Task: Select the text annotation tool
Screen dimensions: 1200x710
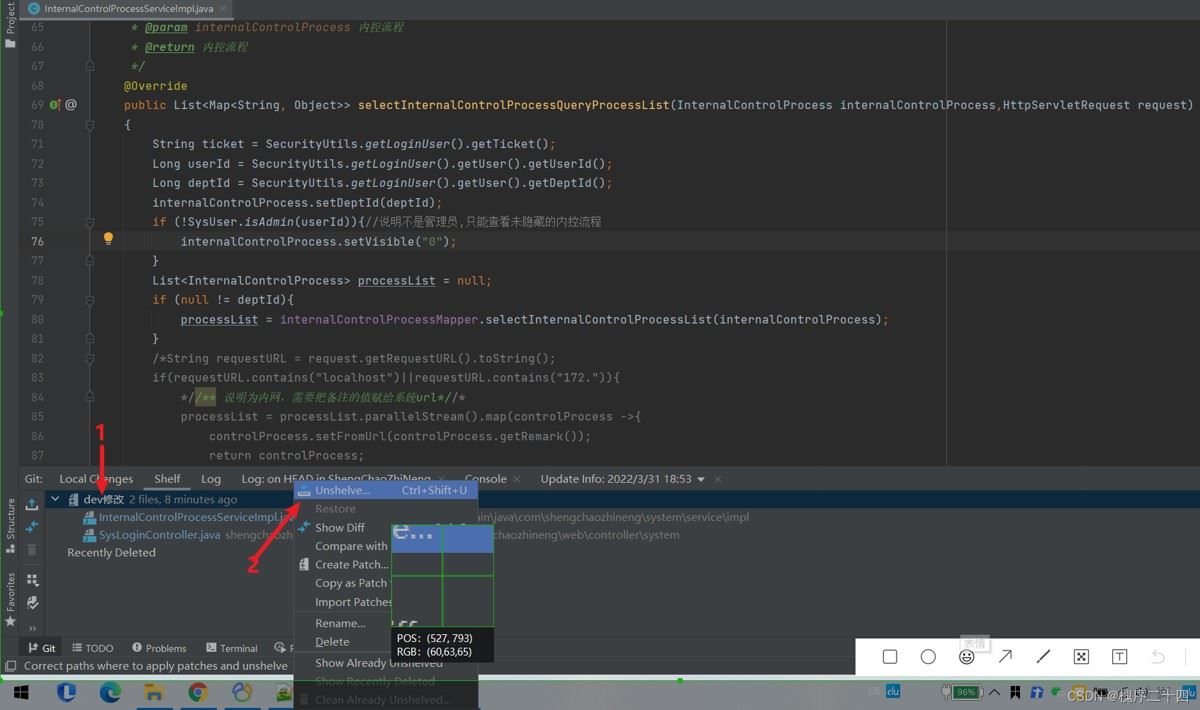Action: pos(1119,657)
